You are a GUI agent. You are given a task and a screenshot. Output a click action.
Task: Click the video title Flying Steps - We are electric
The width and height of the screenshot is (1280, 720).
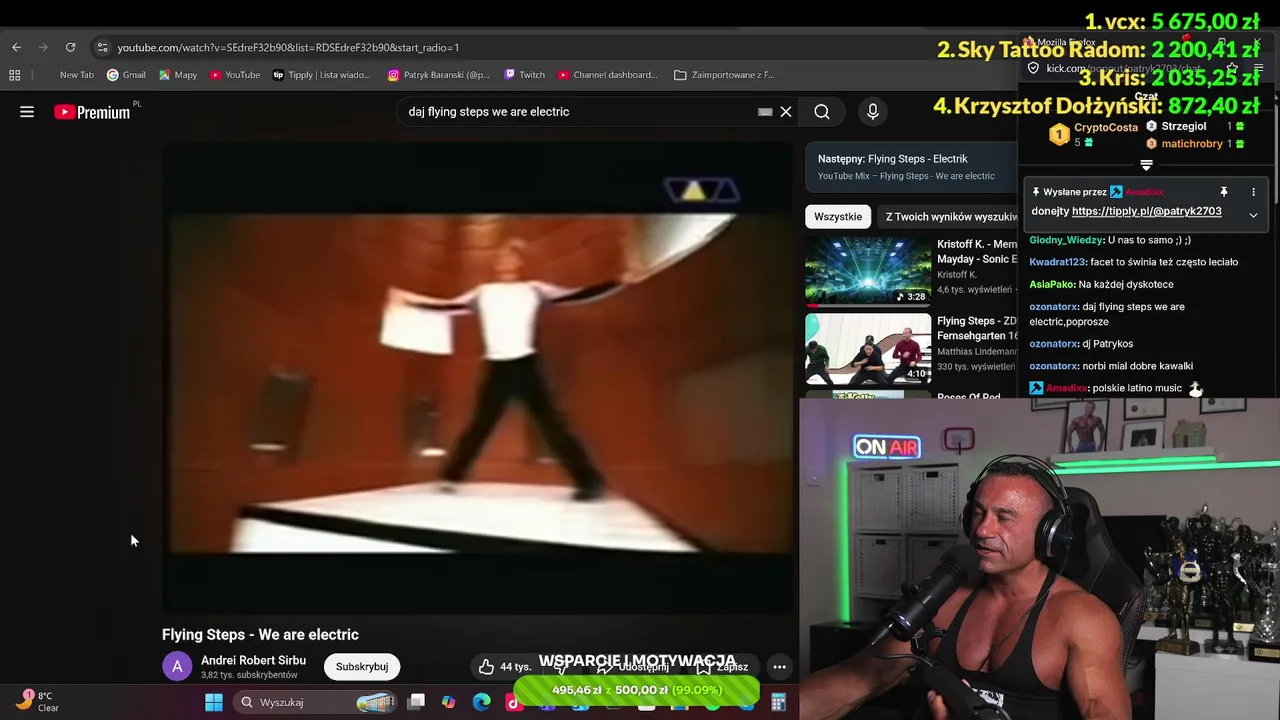[260, 635]
